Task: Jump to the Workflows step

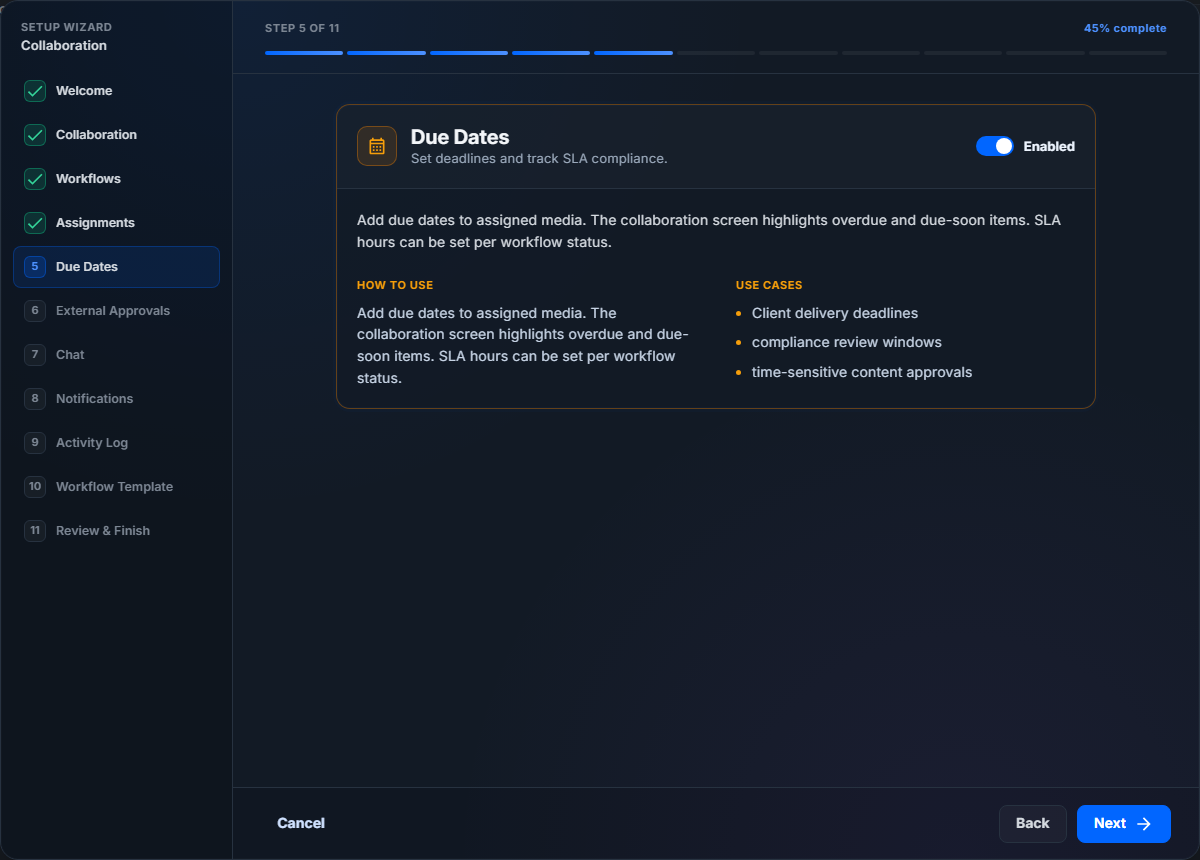Action: tap(116, 179)
